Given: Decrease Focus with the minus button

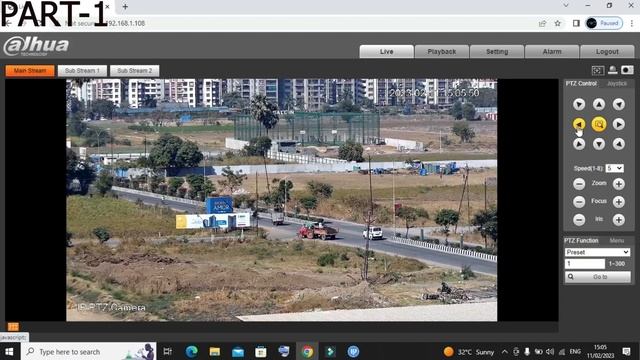Looking at the screenshot, I should 579,202.
